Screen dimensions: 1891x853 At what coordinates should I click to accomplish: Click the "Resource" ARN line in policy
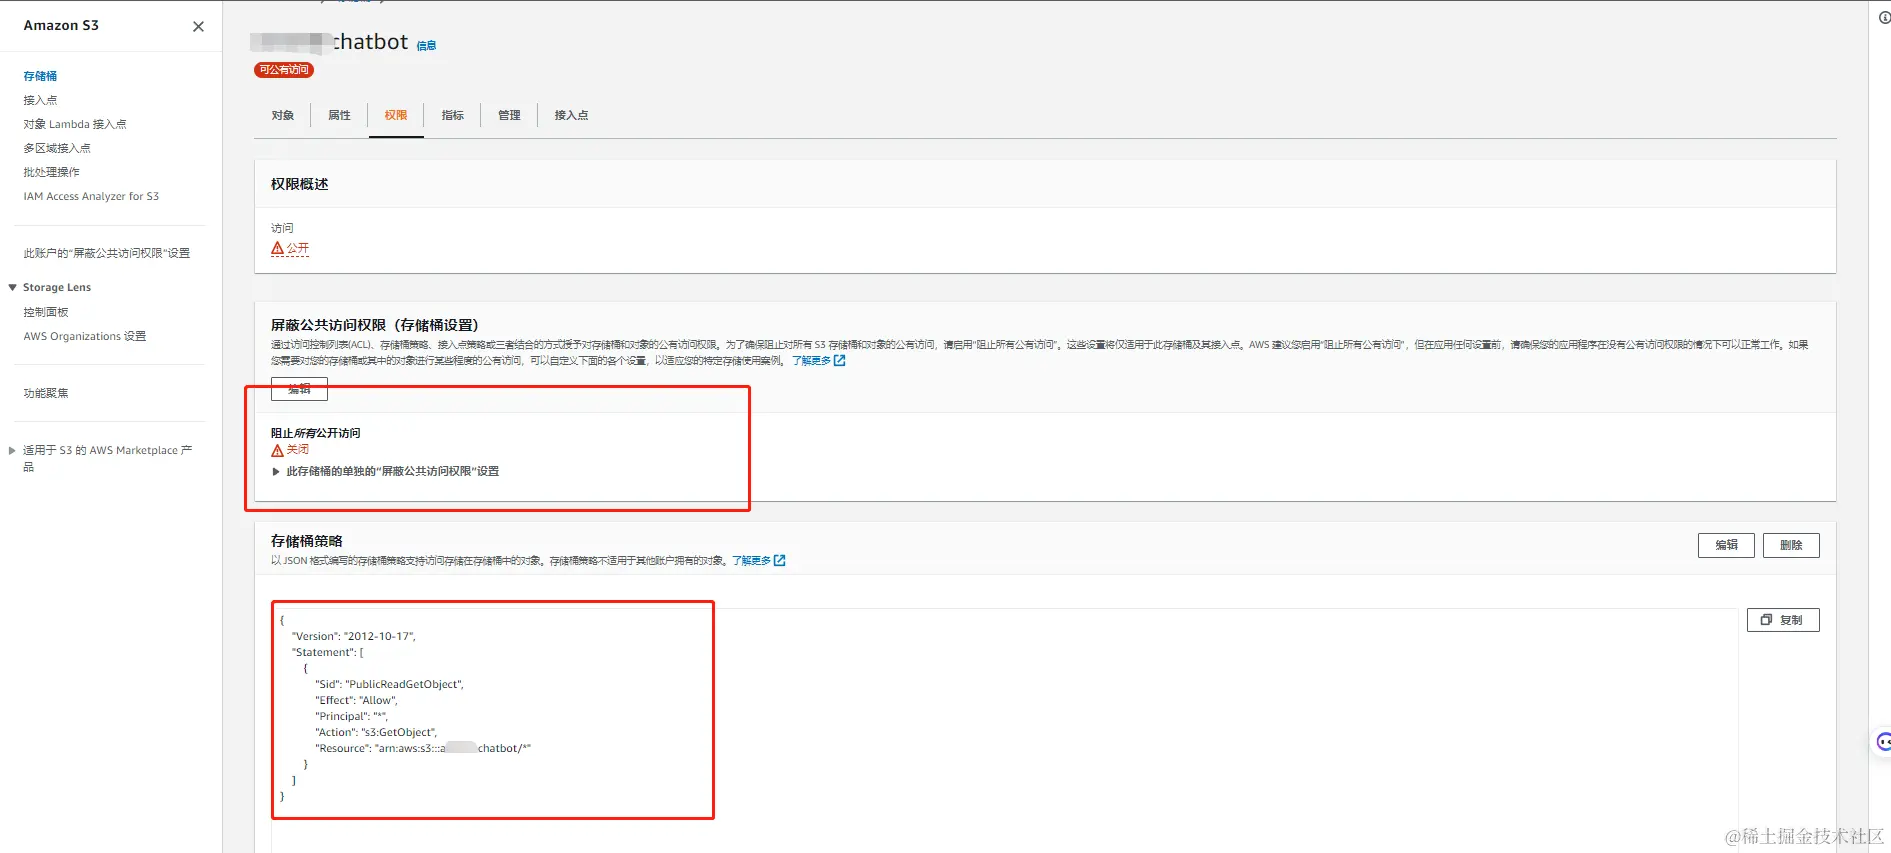[x=423, y=748]
